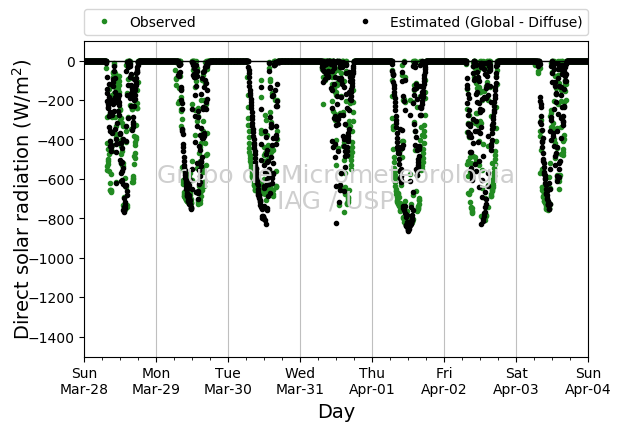Click the y-axis tick label −200
Screen dimensions: 621x431
pyautogui.click(x=56, y=101)
